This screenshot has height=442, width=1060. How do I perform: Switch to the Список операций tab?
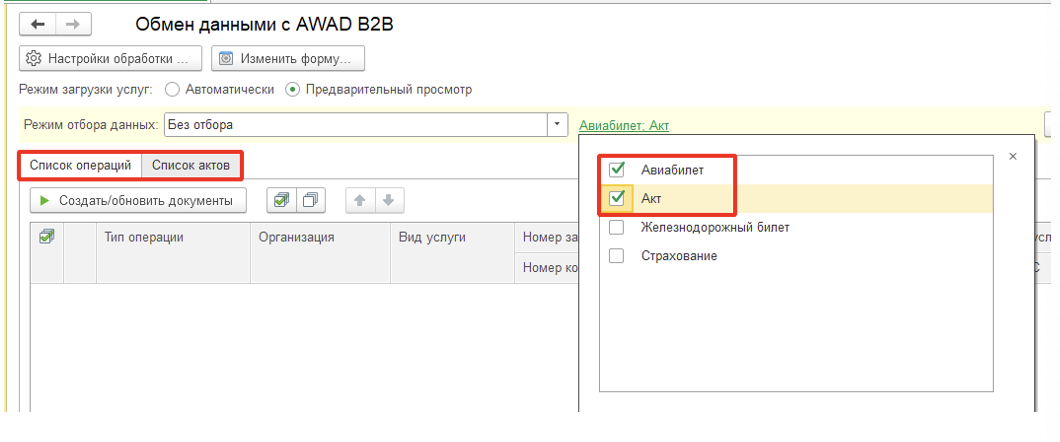tap(80, 166)
